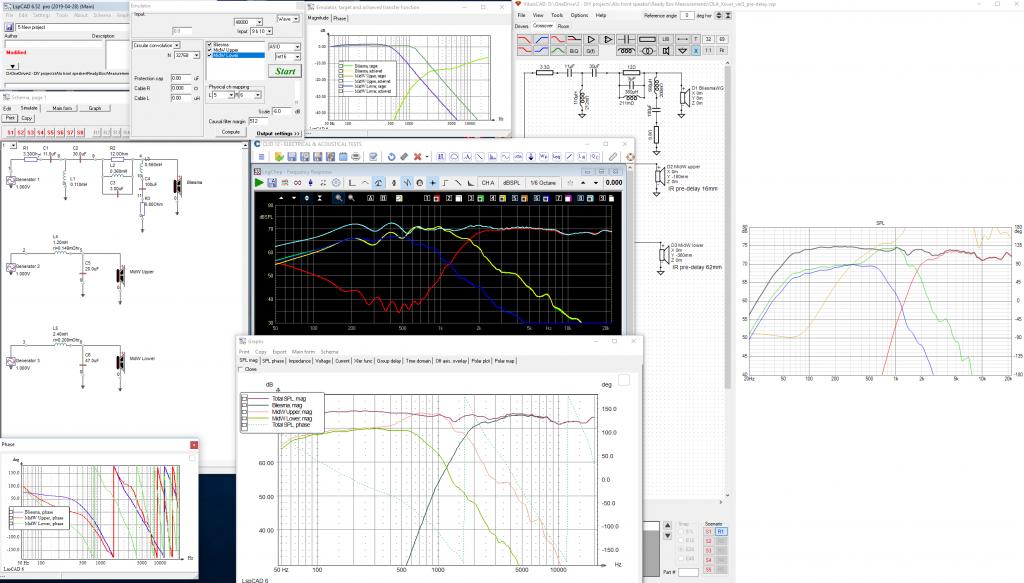Click the Main form button in Schema window
This screenshot has height=583, width=1024.
(62, 108)
